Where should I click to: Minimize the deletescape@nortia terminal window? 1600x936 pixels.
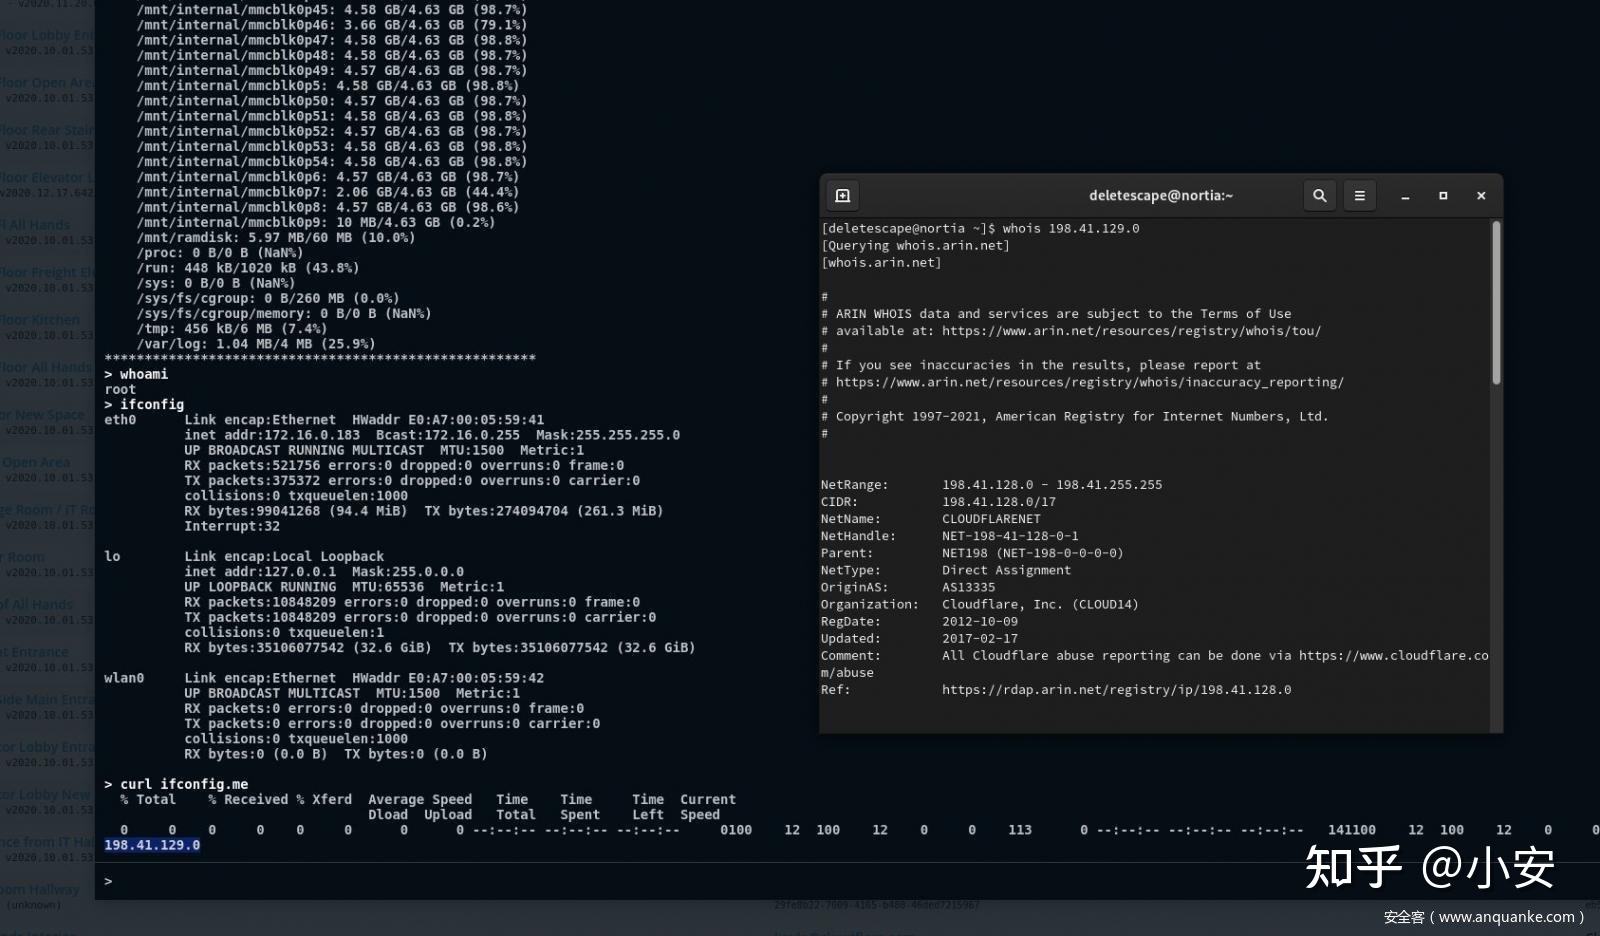[x=1405, y=196]
